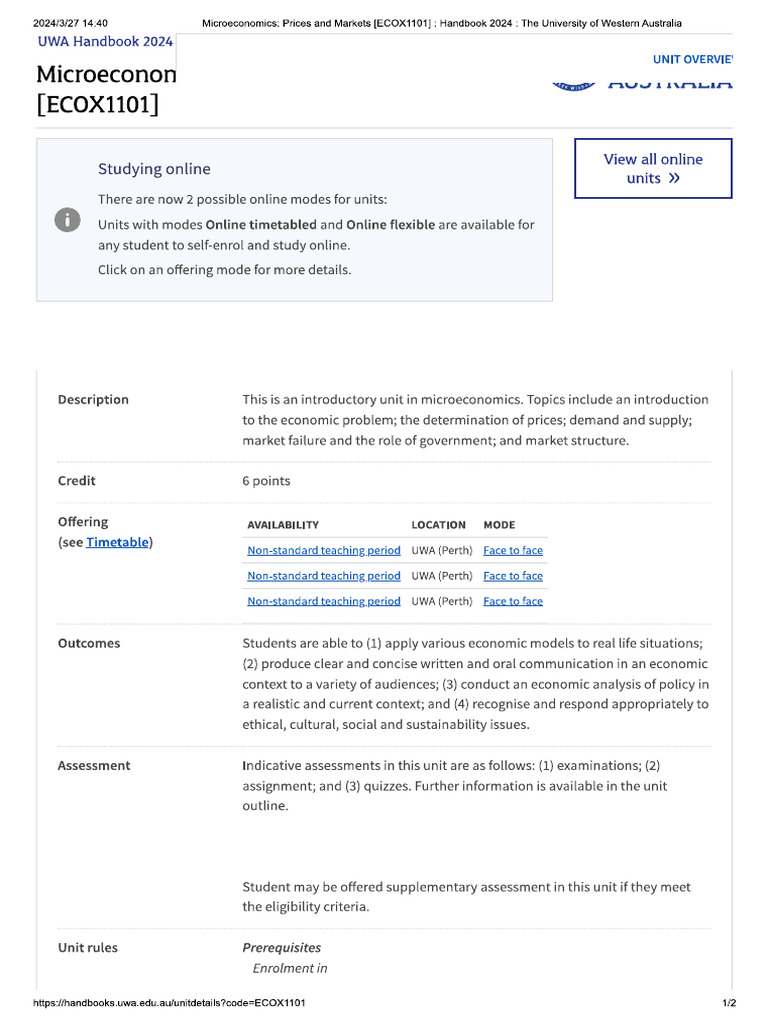Open the second row's Face to face mode link
The width and height of the screenshot is (768, 1024).
[513, 576]
